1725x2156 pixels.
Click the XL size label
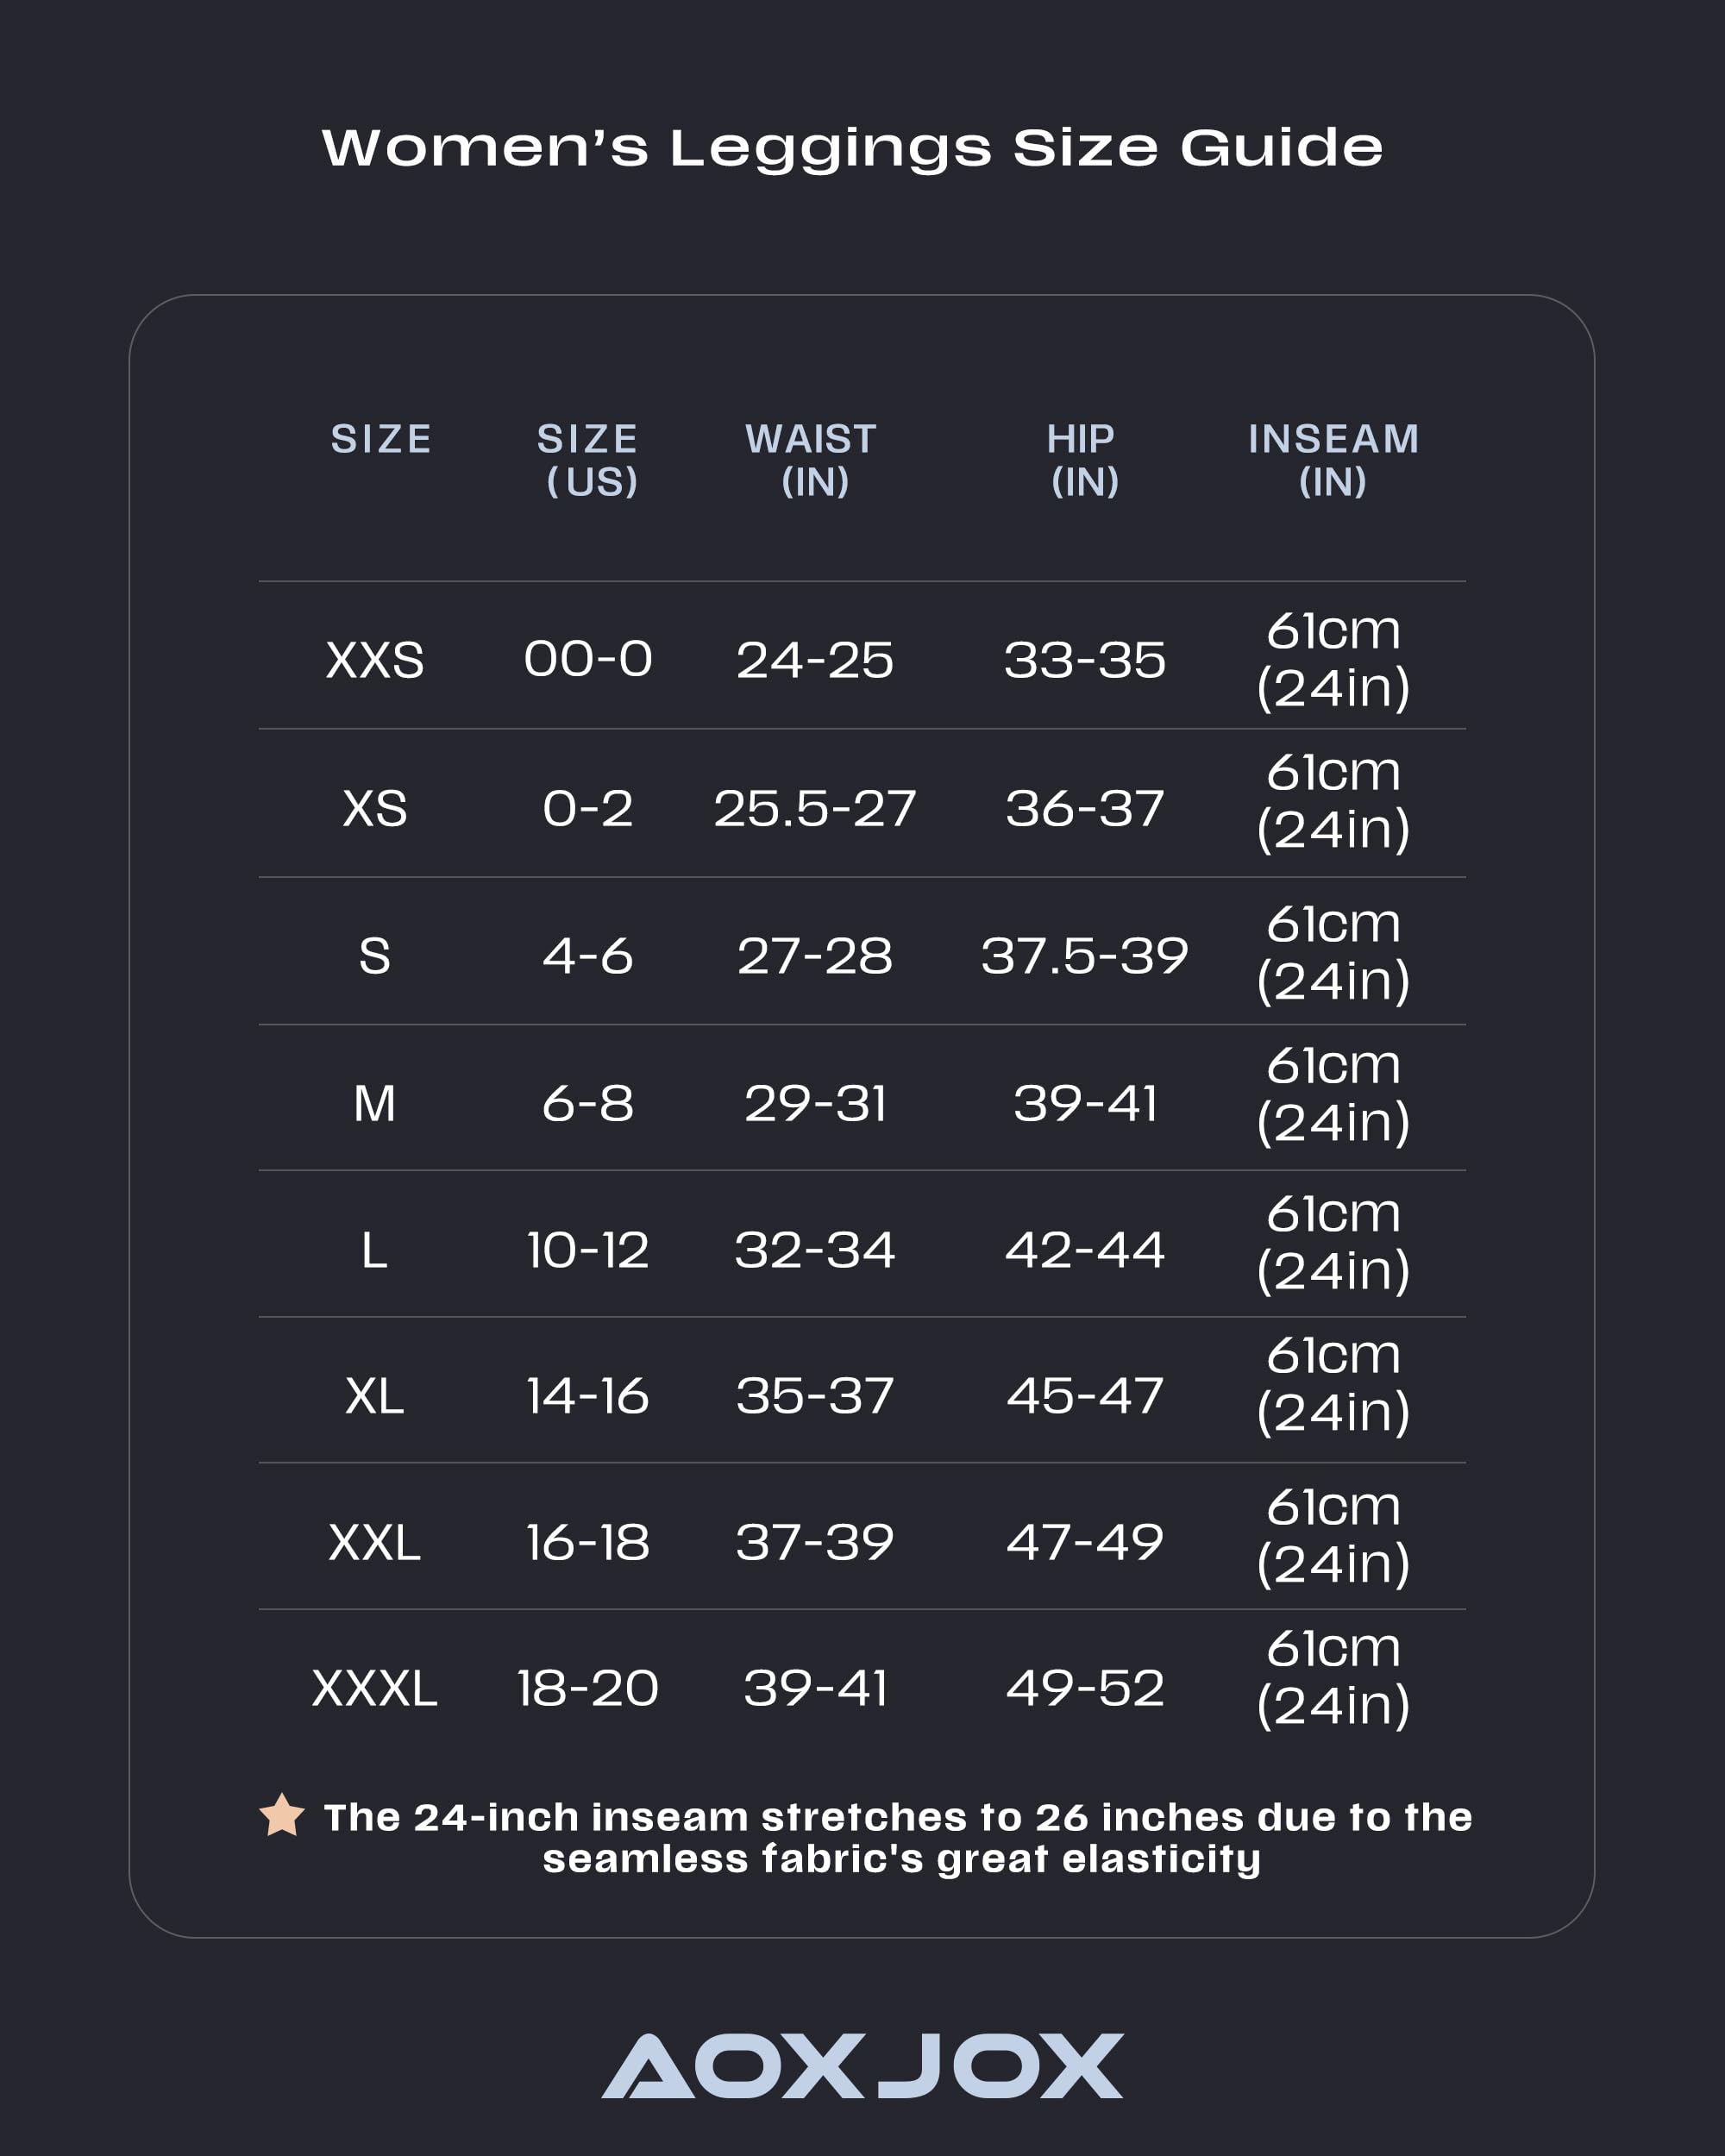[375, 1396]
